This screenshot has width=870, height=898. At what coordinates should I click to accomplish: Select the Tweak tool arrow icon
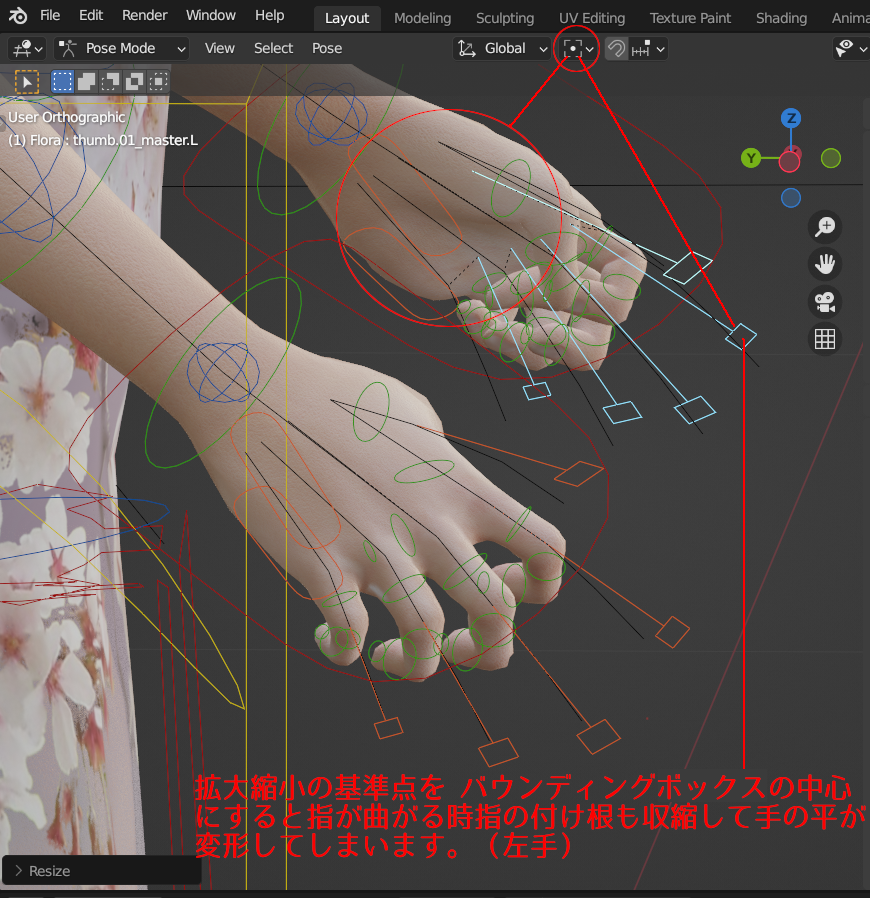point(26,82)
